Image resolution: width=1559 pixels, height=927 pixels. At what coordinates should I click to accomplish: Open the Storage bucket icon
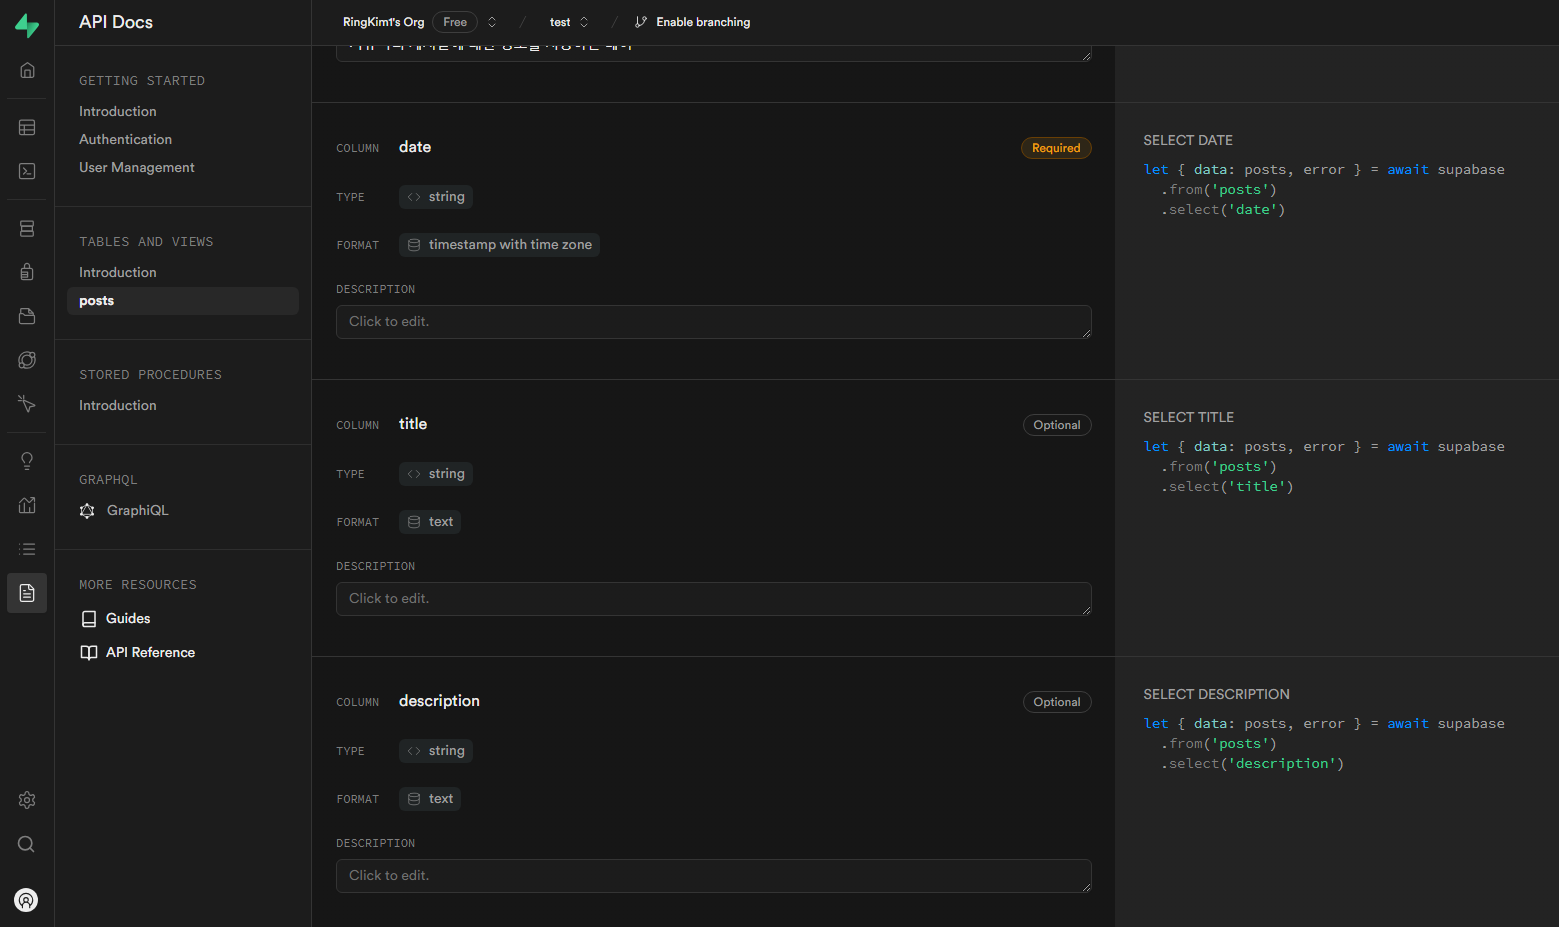(27, 316)
